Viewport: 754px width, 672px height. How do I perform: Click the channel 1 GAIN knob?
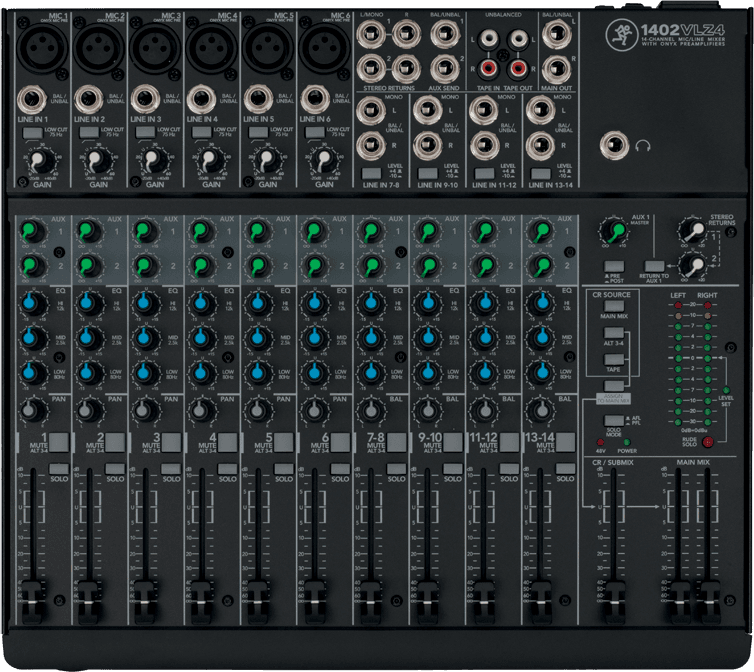pos(40,160)
